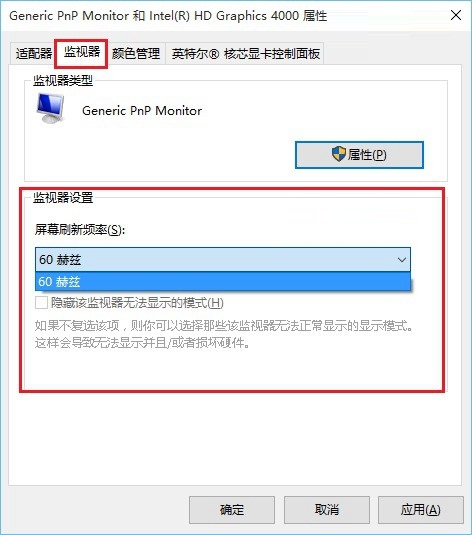Open monitor 属性(P) button
This screenshot has width=472, height=535.
(x=359, y=155)
